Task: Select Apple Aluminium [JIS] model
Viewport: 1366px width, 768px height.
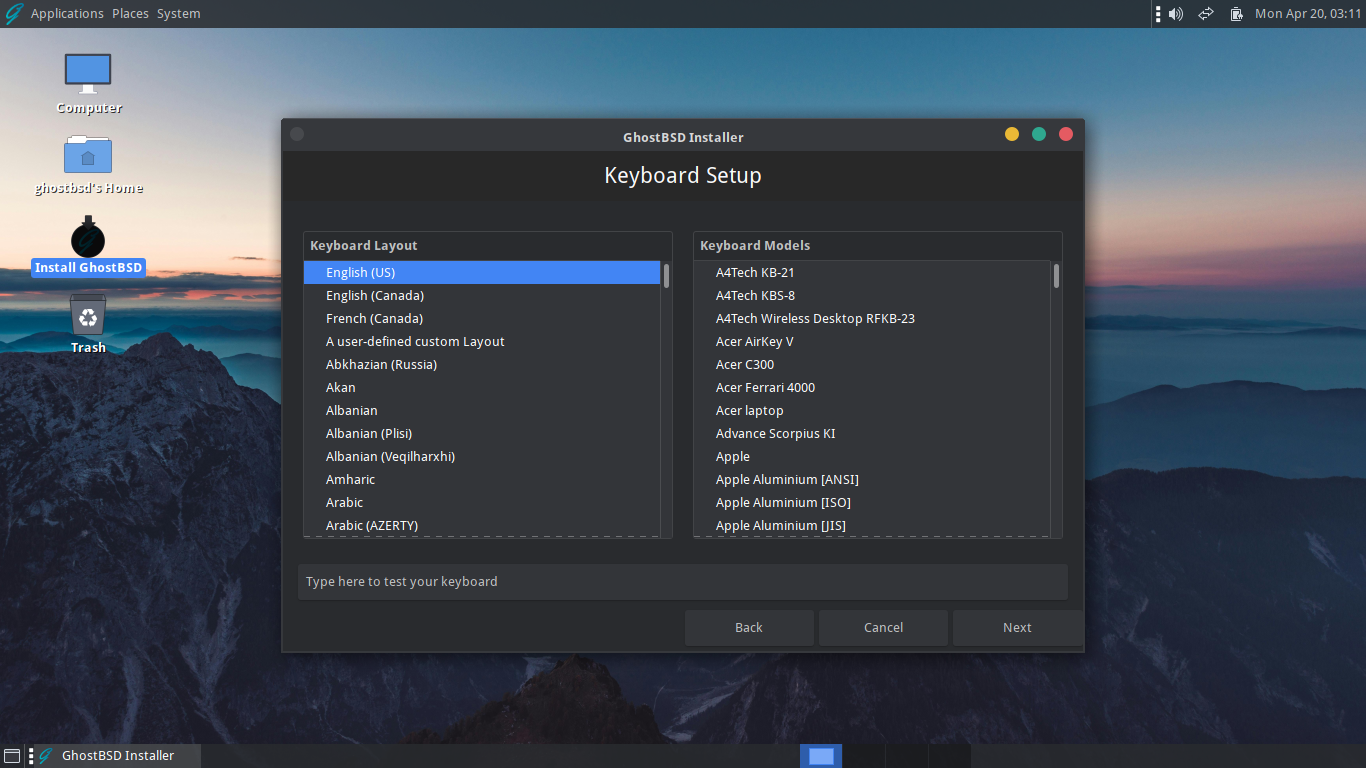Action: (x=872, y=526)
